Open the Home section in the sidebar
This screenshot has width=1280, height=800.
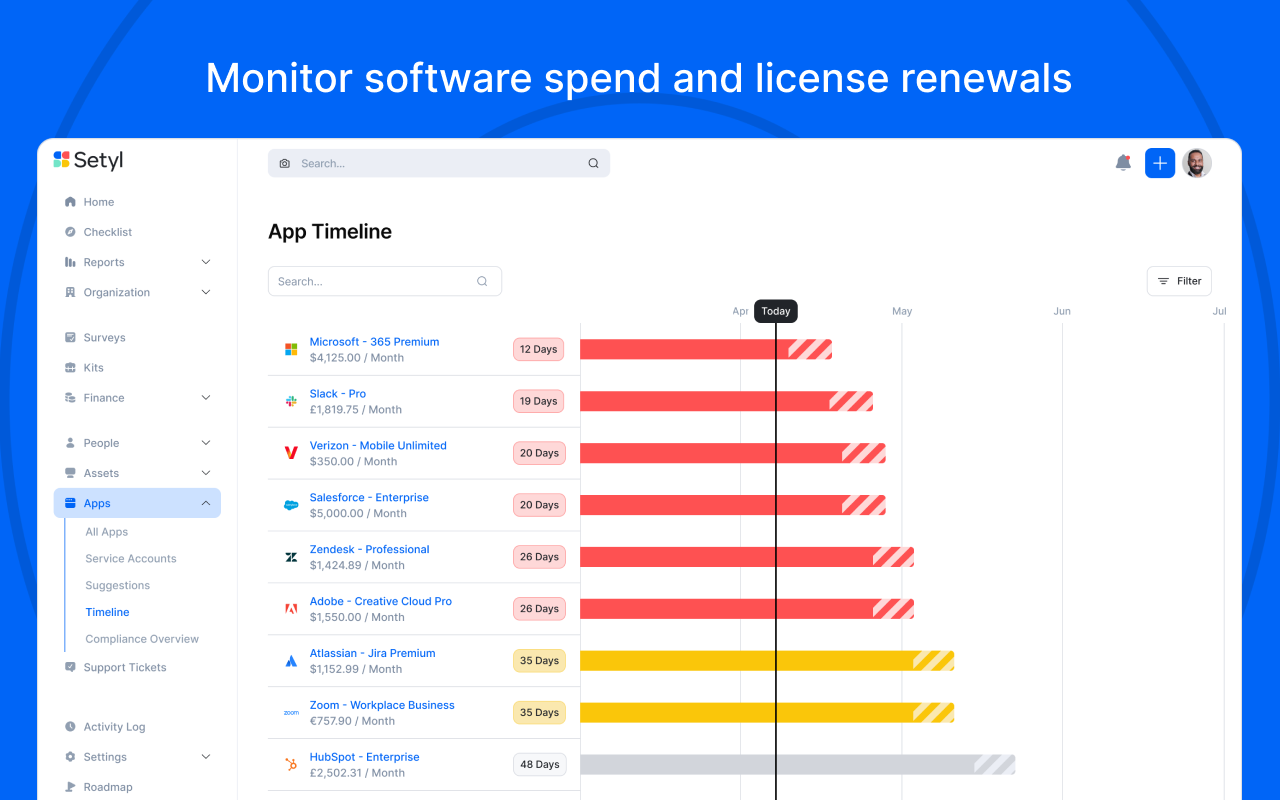click(98, 201)
